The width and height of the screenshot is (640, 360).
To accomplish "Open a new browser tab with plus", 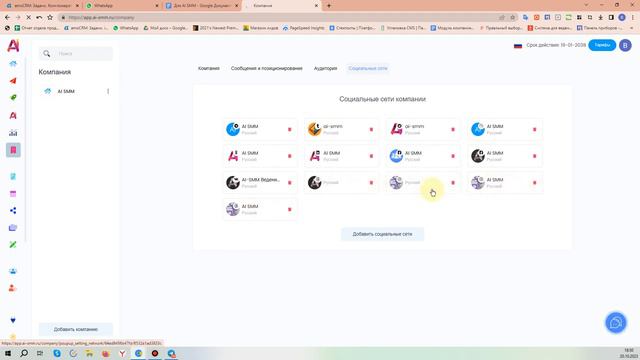I will (x=329, y=6).
